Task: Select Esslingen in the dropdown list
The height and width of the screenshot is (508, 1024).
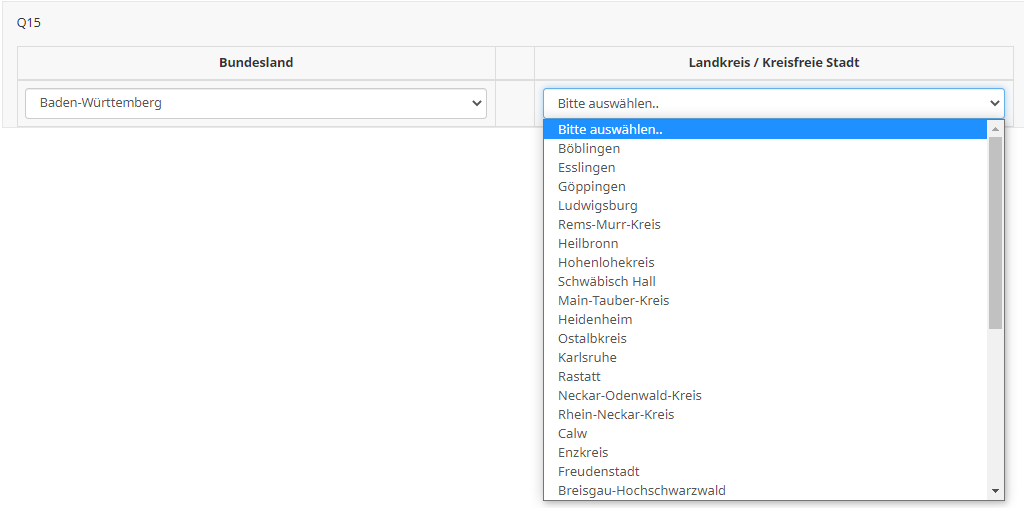Action: (x=587, y=168)
